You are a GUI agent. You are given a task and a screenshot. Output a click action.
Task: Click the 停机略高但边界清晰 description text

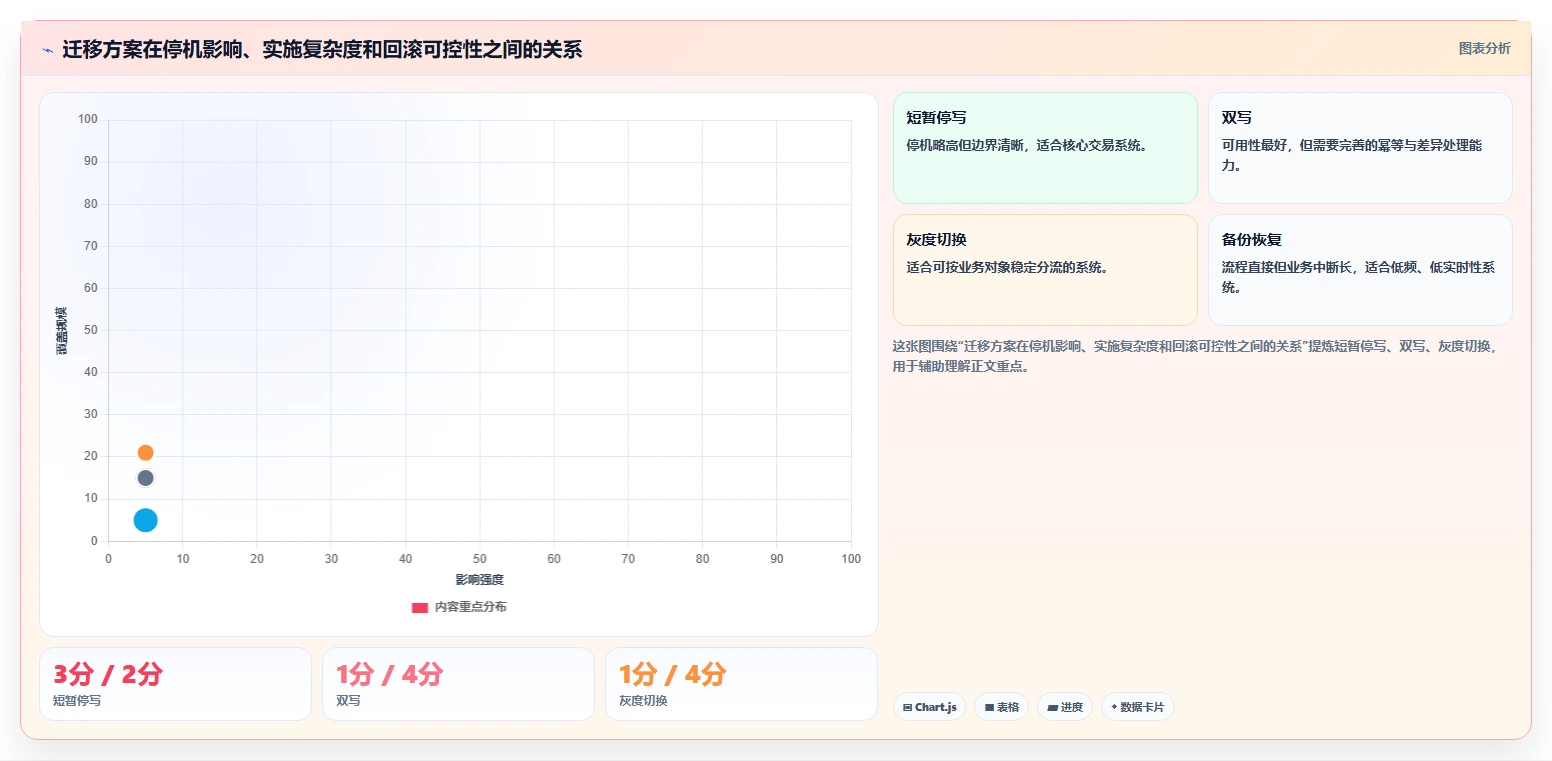(1027, 145)
